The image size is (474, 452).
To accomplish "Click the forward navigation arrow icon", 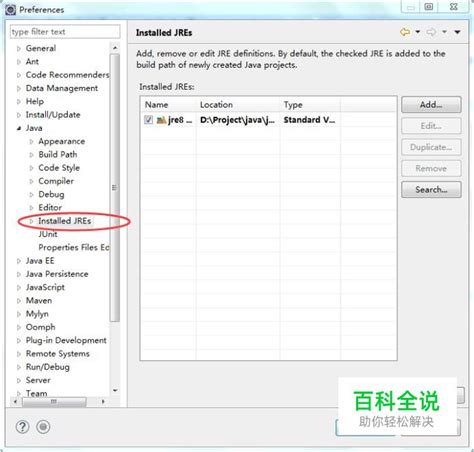I will (431, 32).
